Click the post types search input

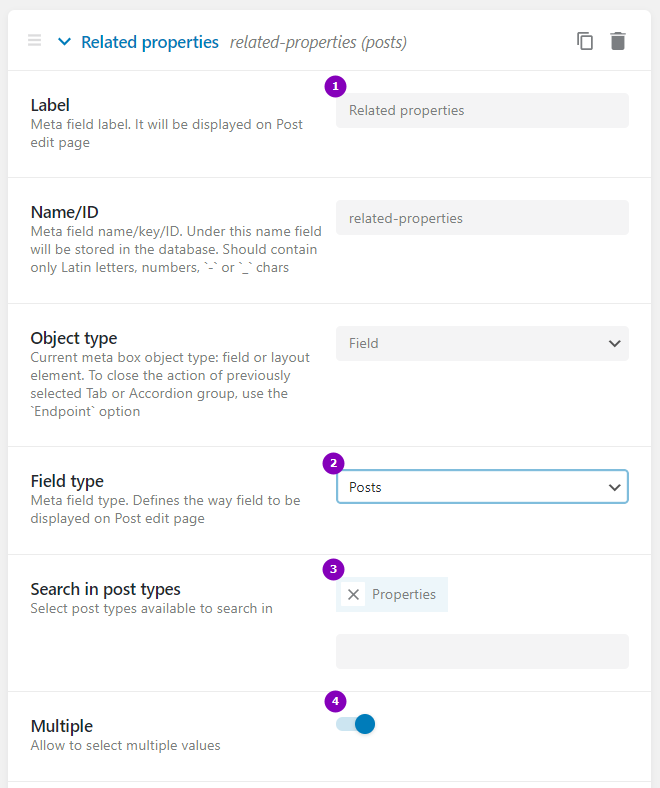click(482, 651)
